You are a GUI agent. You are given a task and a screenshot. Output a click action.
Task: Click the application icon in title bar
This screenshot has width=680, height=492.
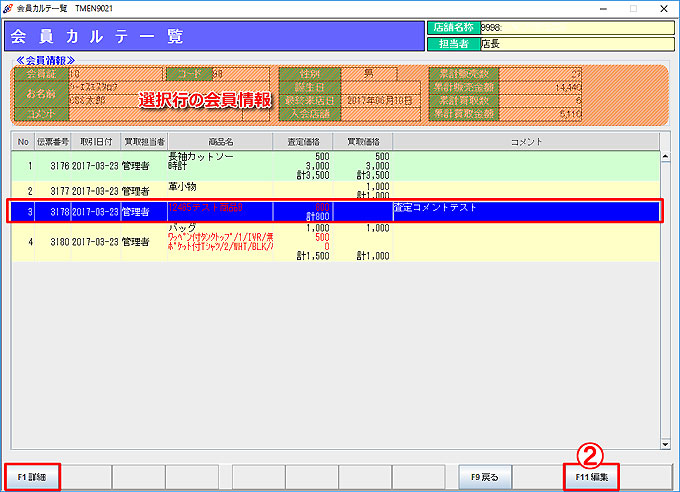pos(9,7)
